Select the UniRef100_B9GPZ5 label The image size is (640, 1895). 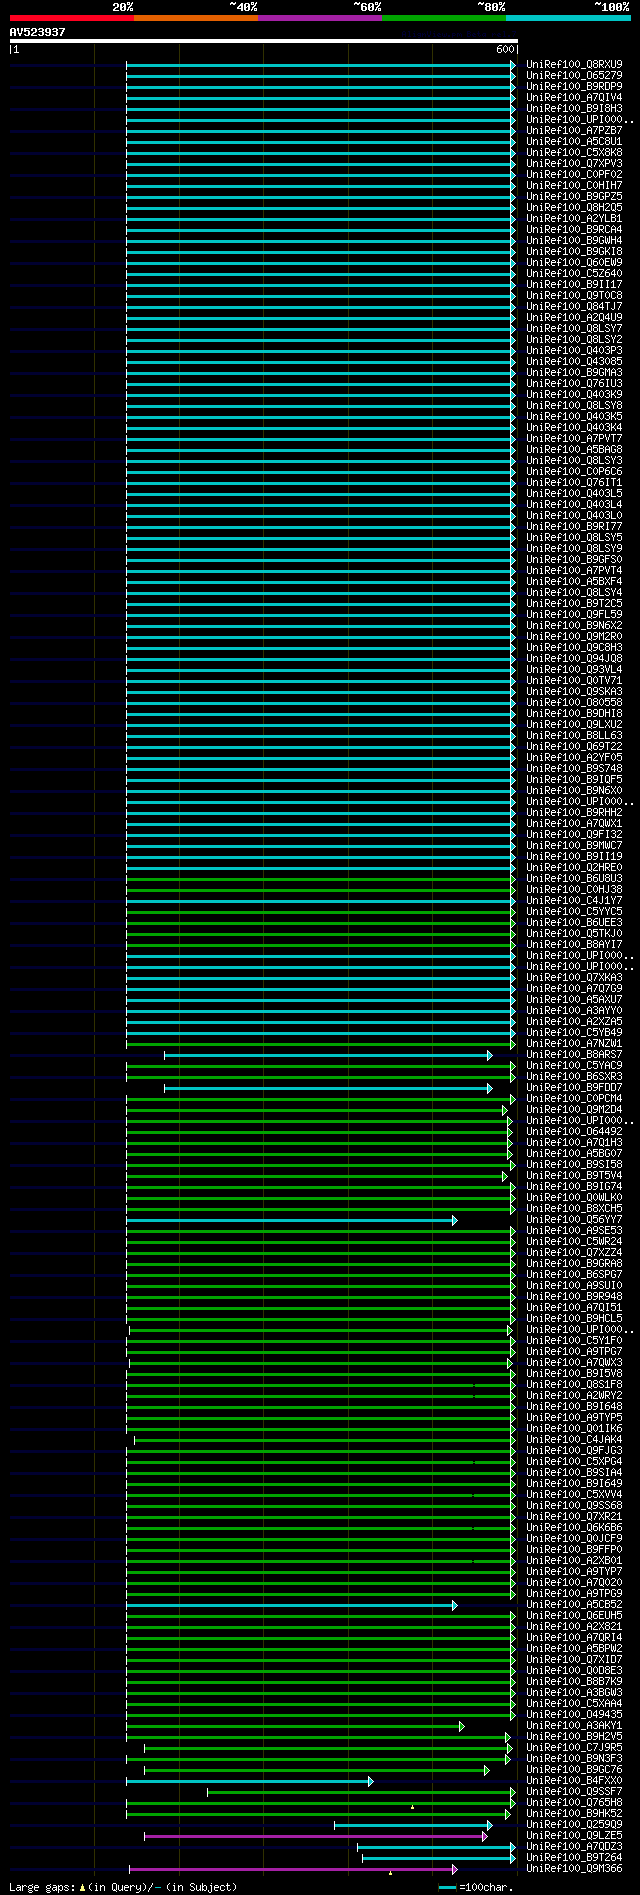point(574,196)
